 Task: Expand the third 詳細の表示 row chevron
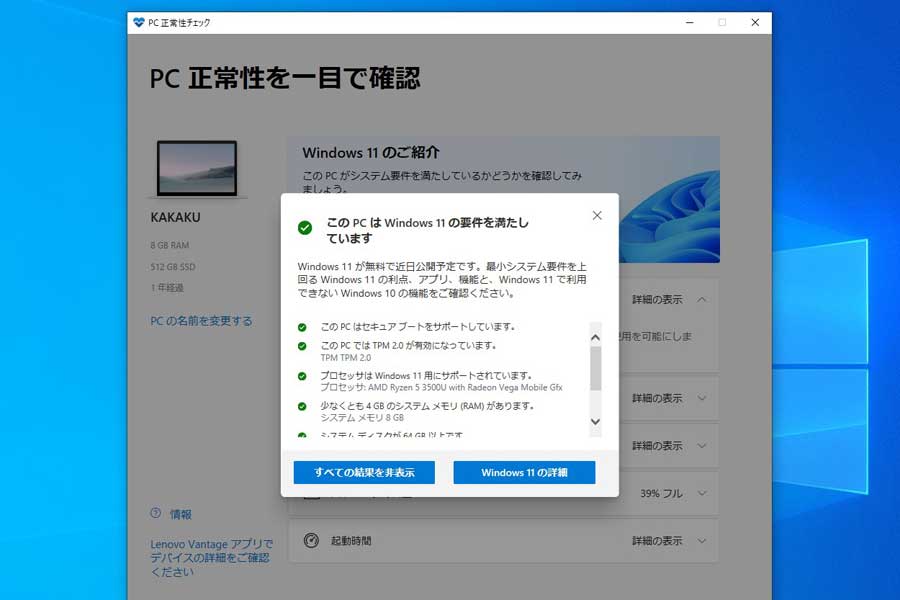701,446
